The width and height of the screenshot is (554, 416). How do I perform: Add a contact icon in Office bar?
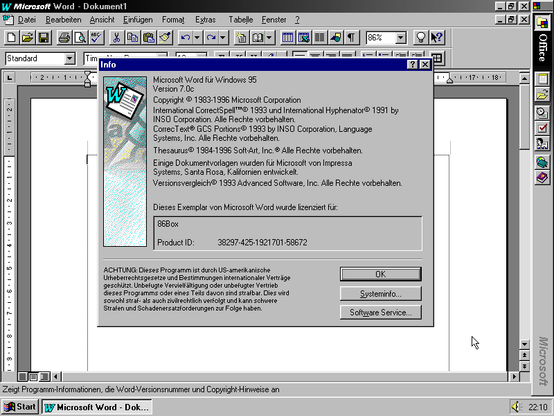pos(542,143)
